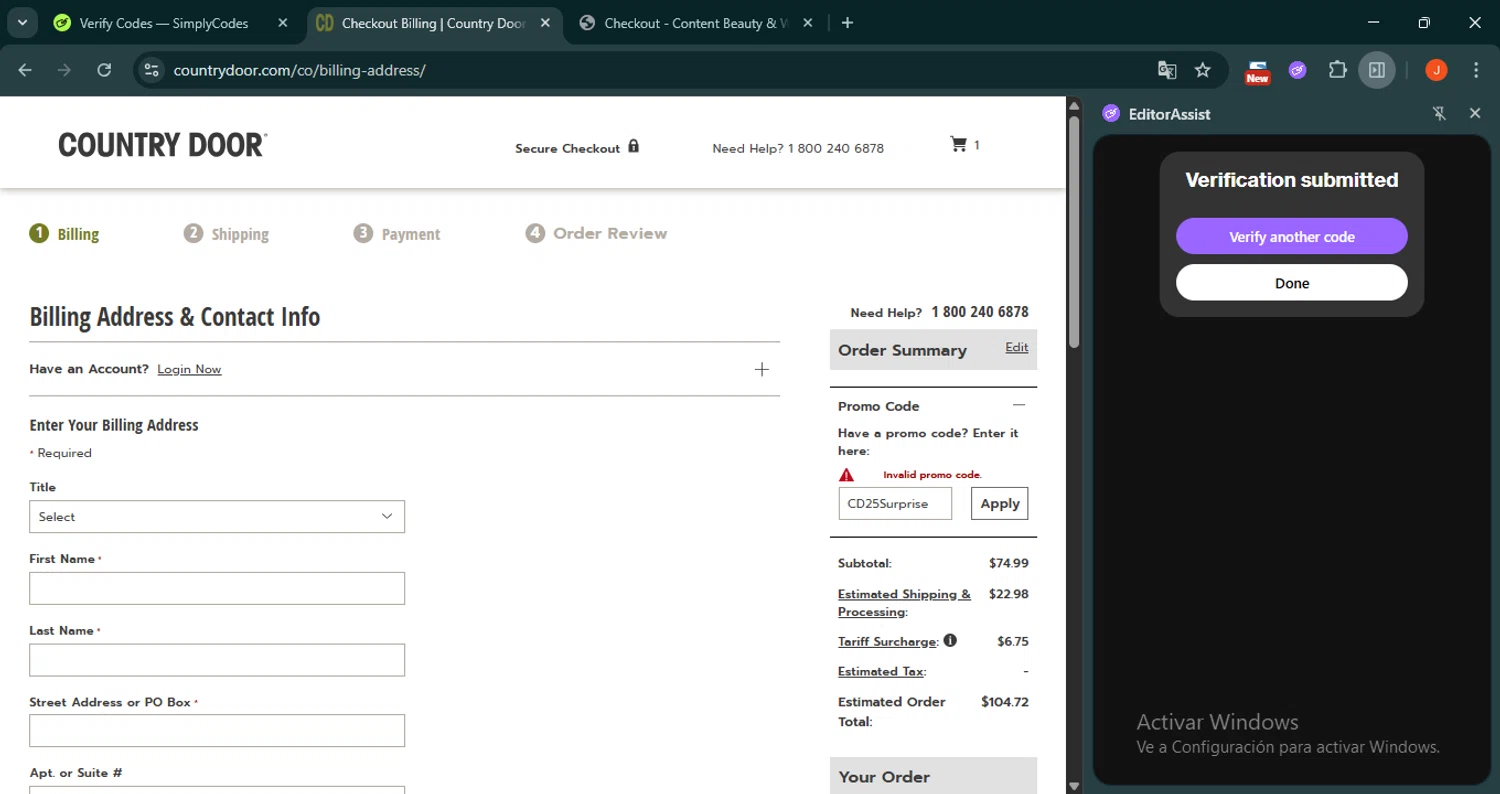
Task: Switch to Checkout Content Beauty tab
Action: pos(696,23)
